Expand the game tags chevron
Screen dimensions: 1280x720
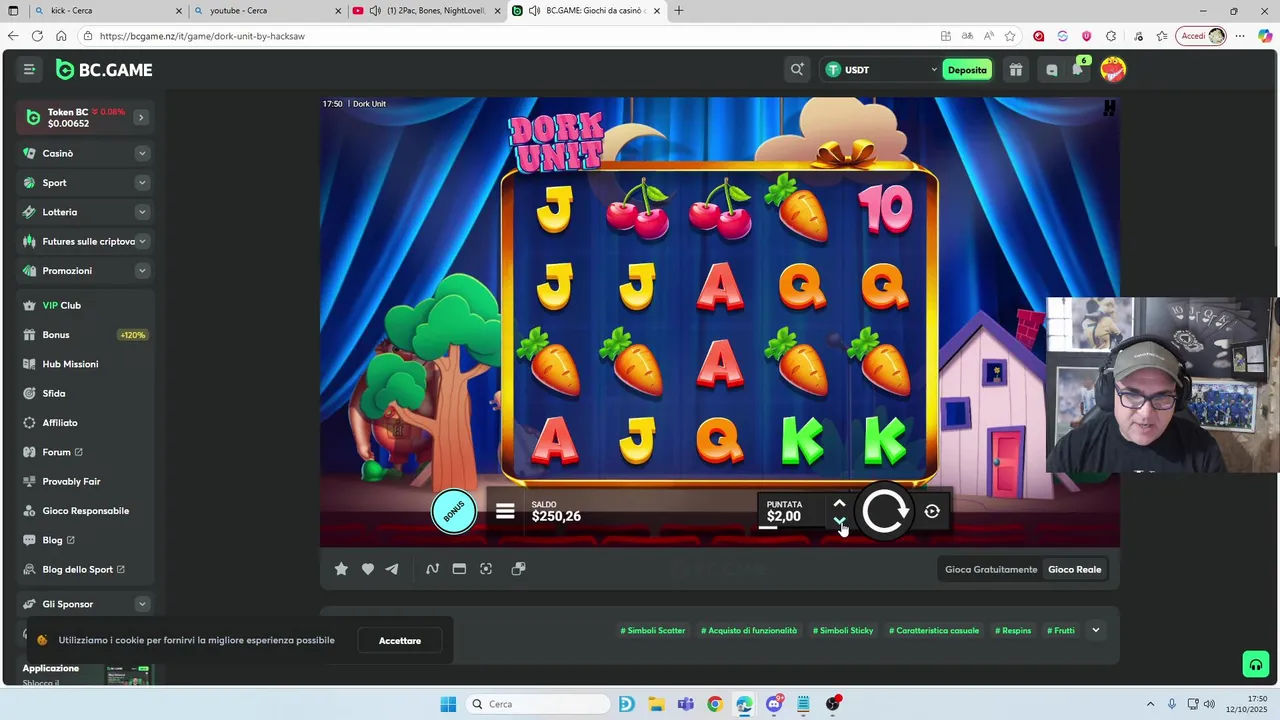(x=1095, y=630)
